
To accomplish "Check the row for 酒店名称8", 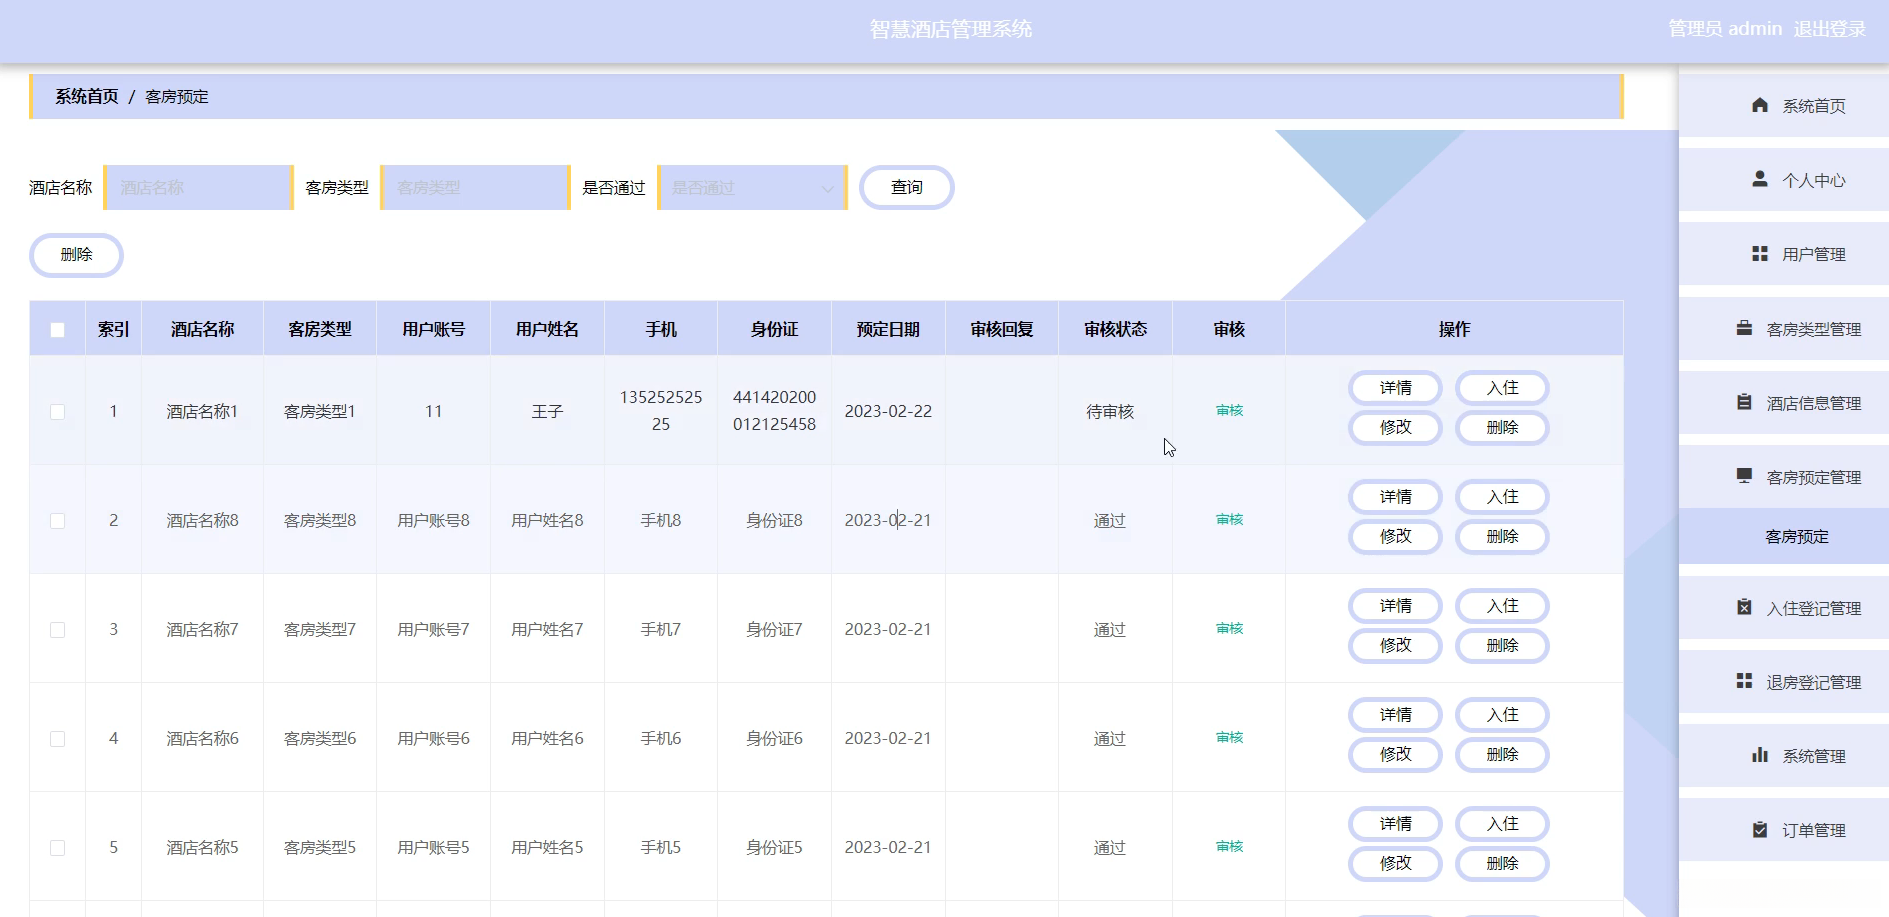I will (58, 521).
